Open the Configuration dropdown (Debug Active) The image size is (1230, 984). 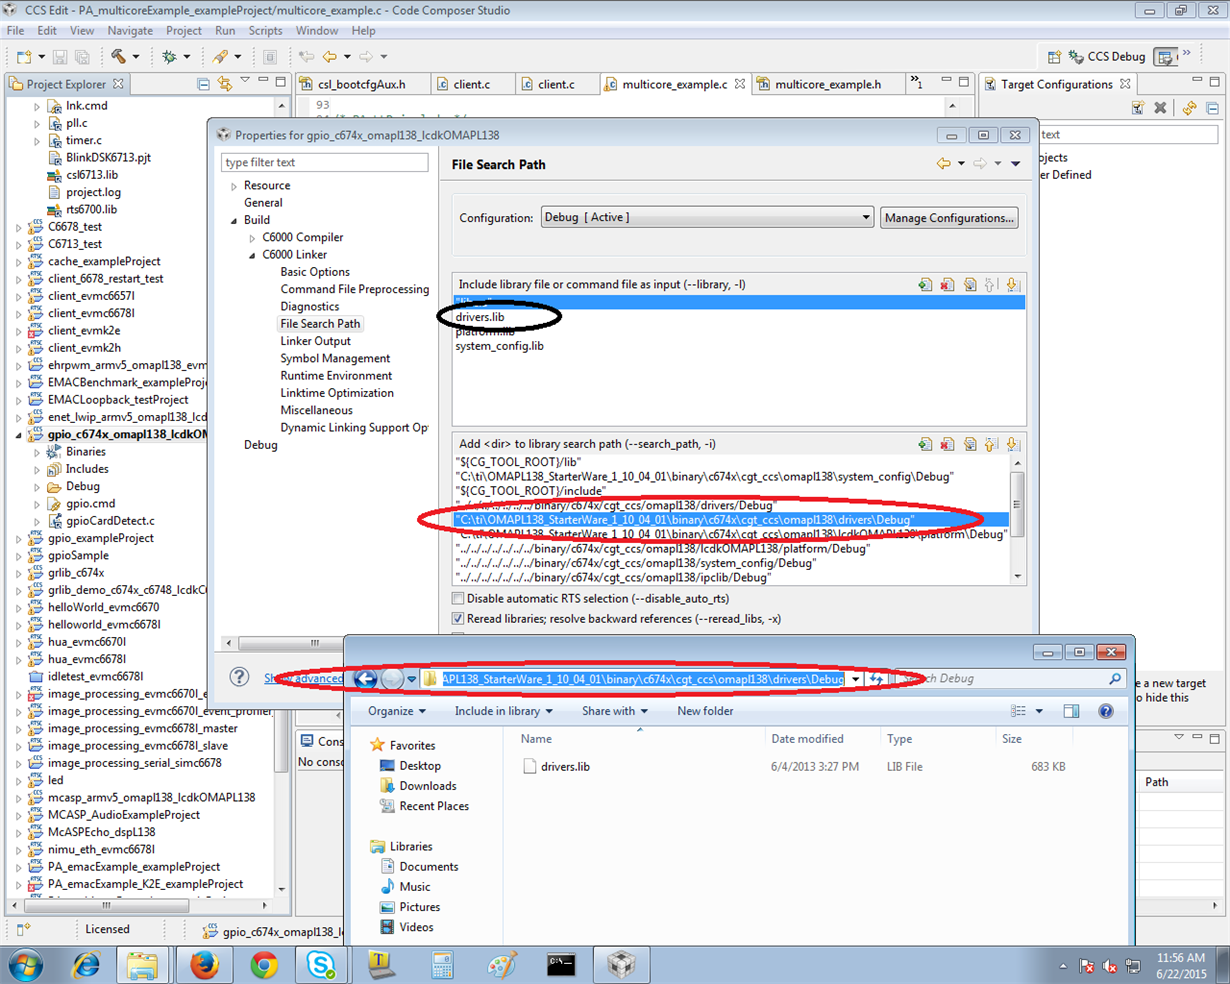point(707,217)
